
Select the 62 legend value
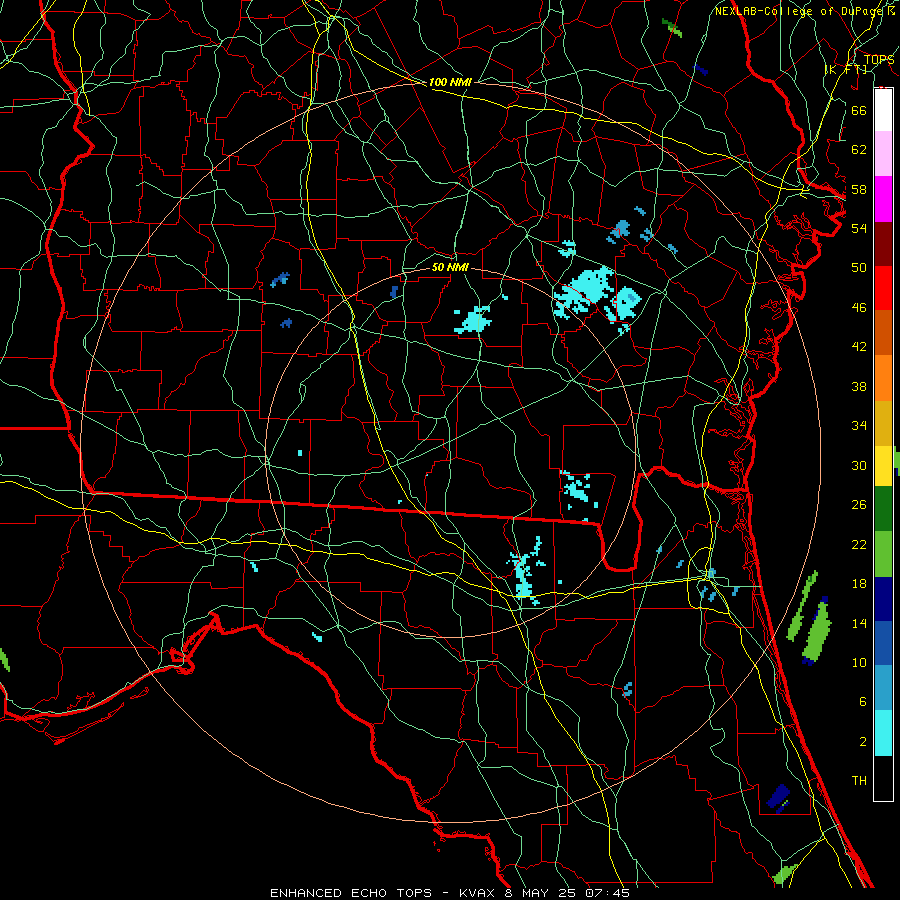(x=859, y=150)
